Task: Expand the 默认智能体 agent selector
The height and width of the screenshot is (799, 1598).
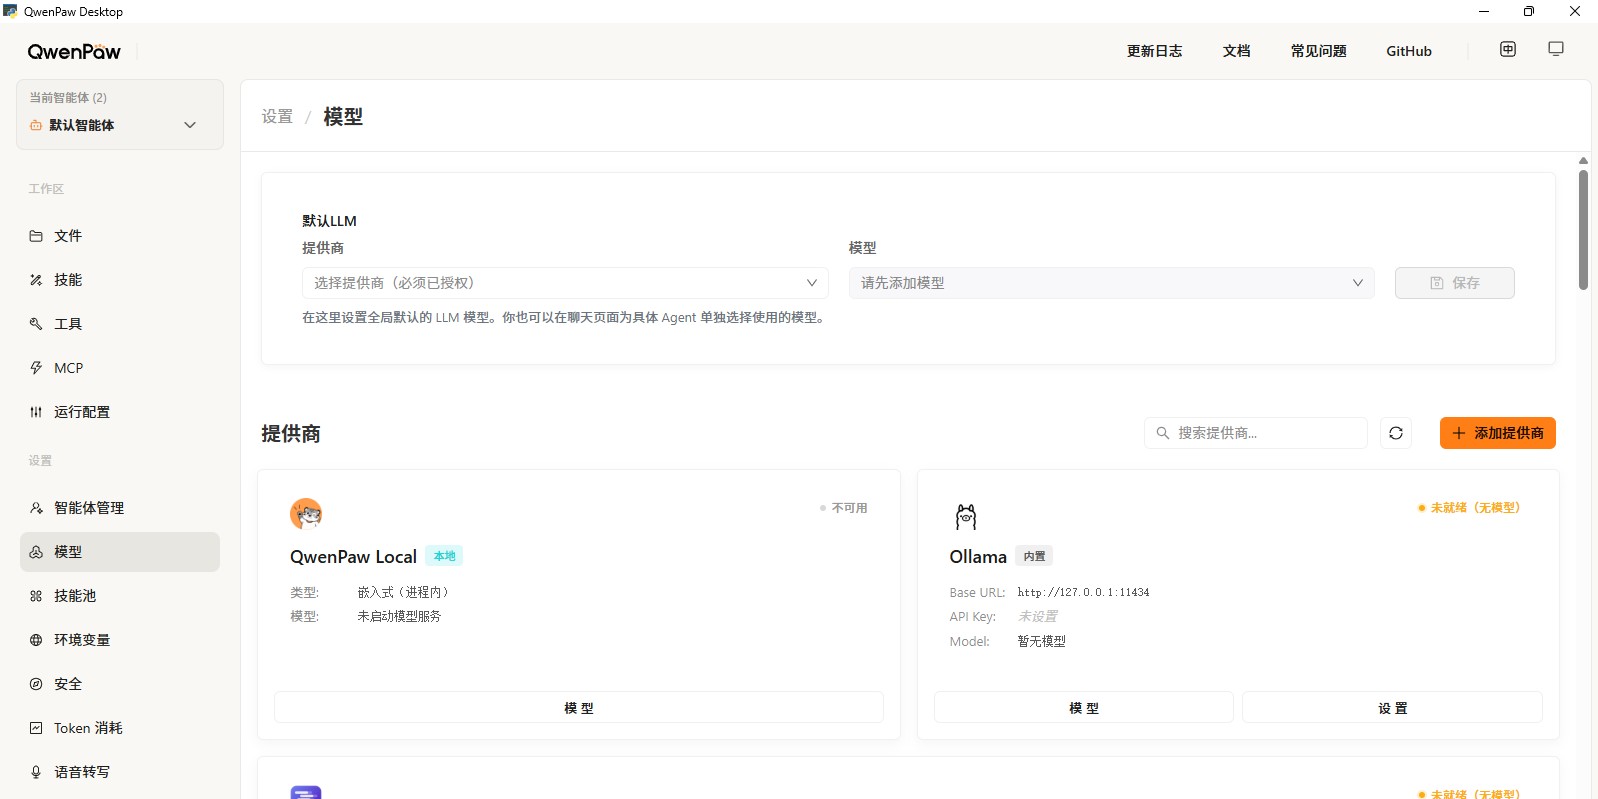Action: tap(120, 125)
